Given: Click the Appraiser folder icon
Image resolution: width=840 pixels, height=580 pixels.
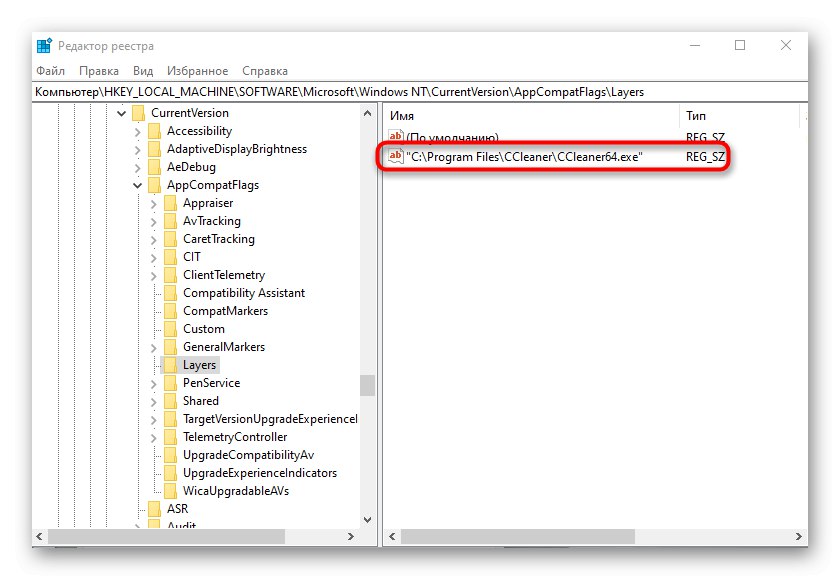Looking at the screenshot, I should click(170, 203).
